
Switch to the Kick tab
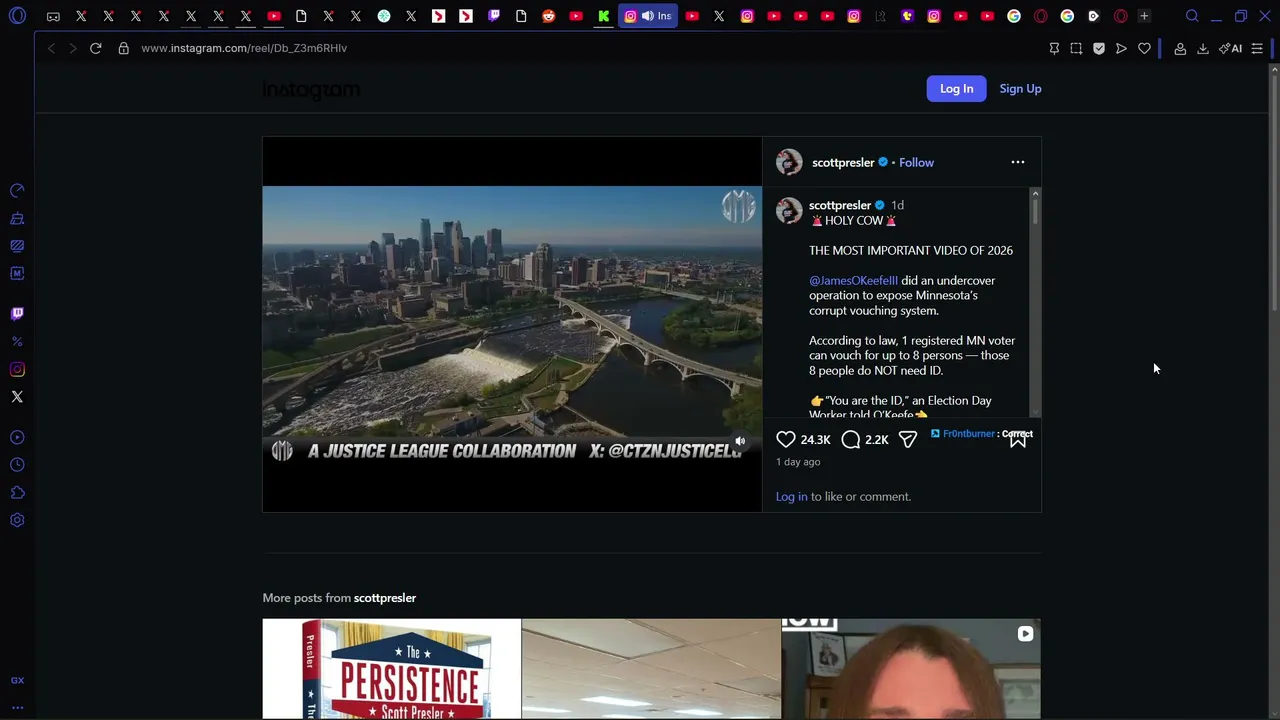(603, 16)
